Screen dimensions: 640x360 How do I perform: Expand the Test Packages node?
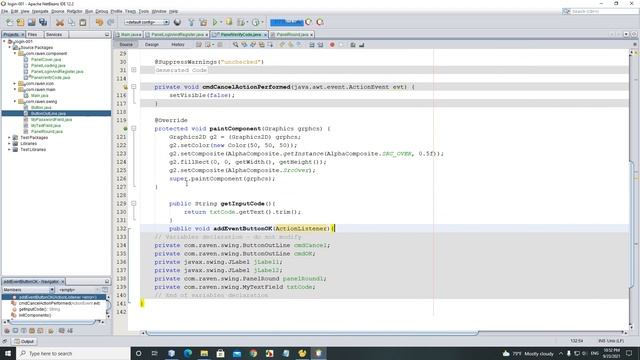coord(9,138)
